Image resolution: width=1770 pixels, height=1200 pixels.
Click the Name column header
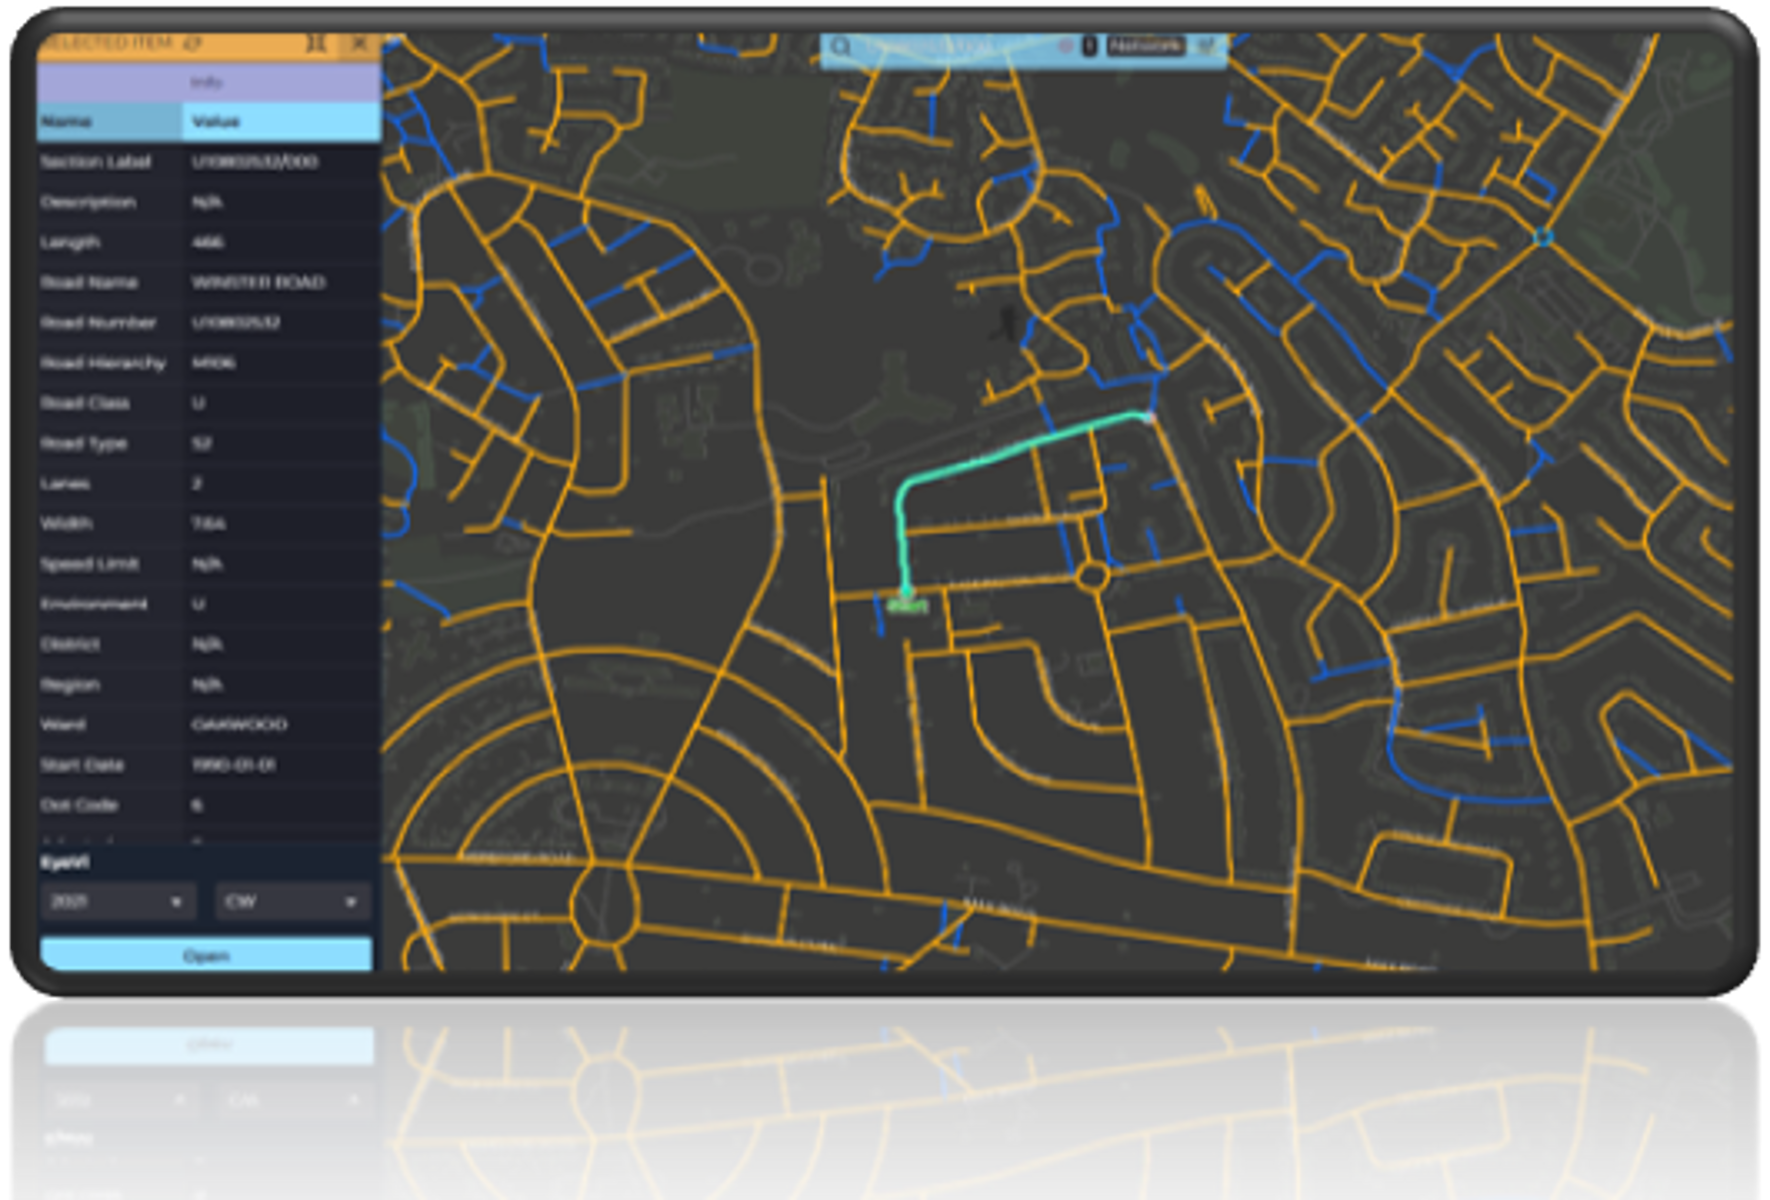pos(110,122)
